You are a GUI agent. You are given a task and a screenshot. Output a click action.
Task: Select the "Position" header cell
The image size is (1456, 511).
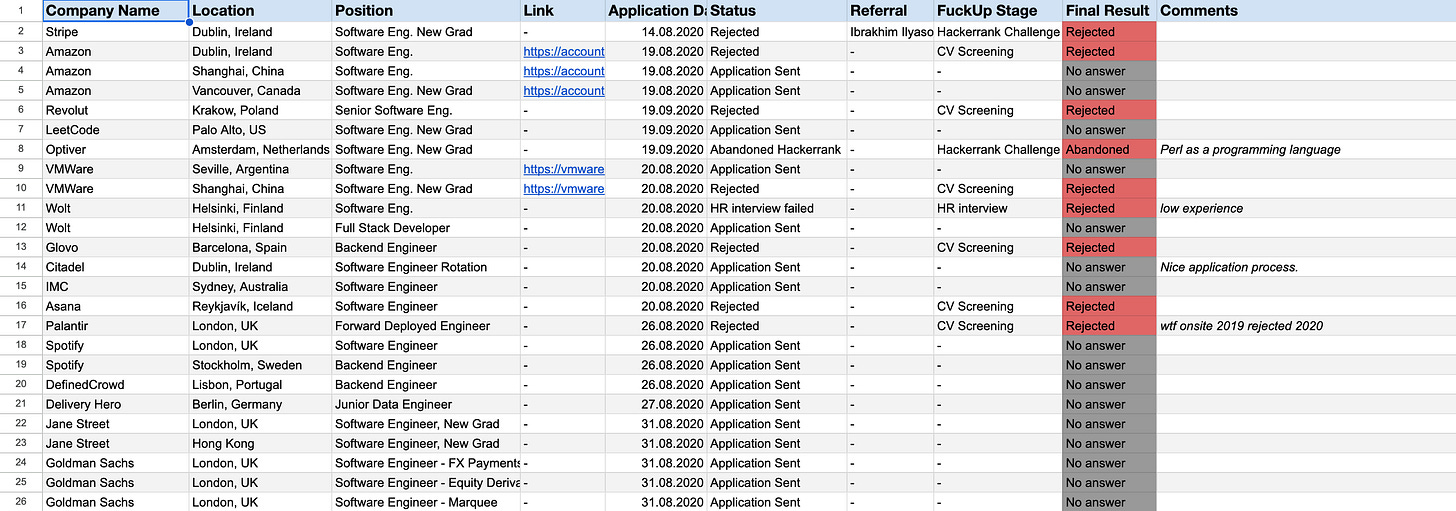(x=426, y=11)
